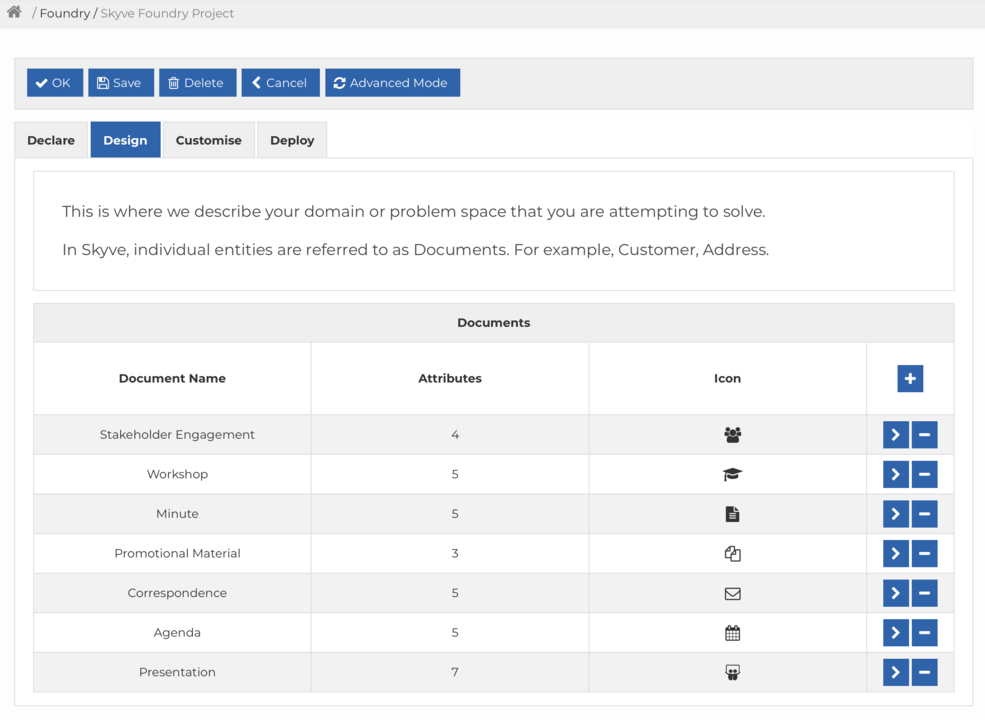
Task: Remove the Agenda document
Action: pos(924,633)
